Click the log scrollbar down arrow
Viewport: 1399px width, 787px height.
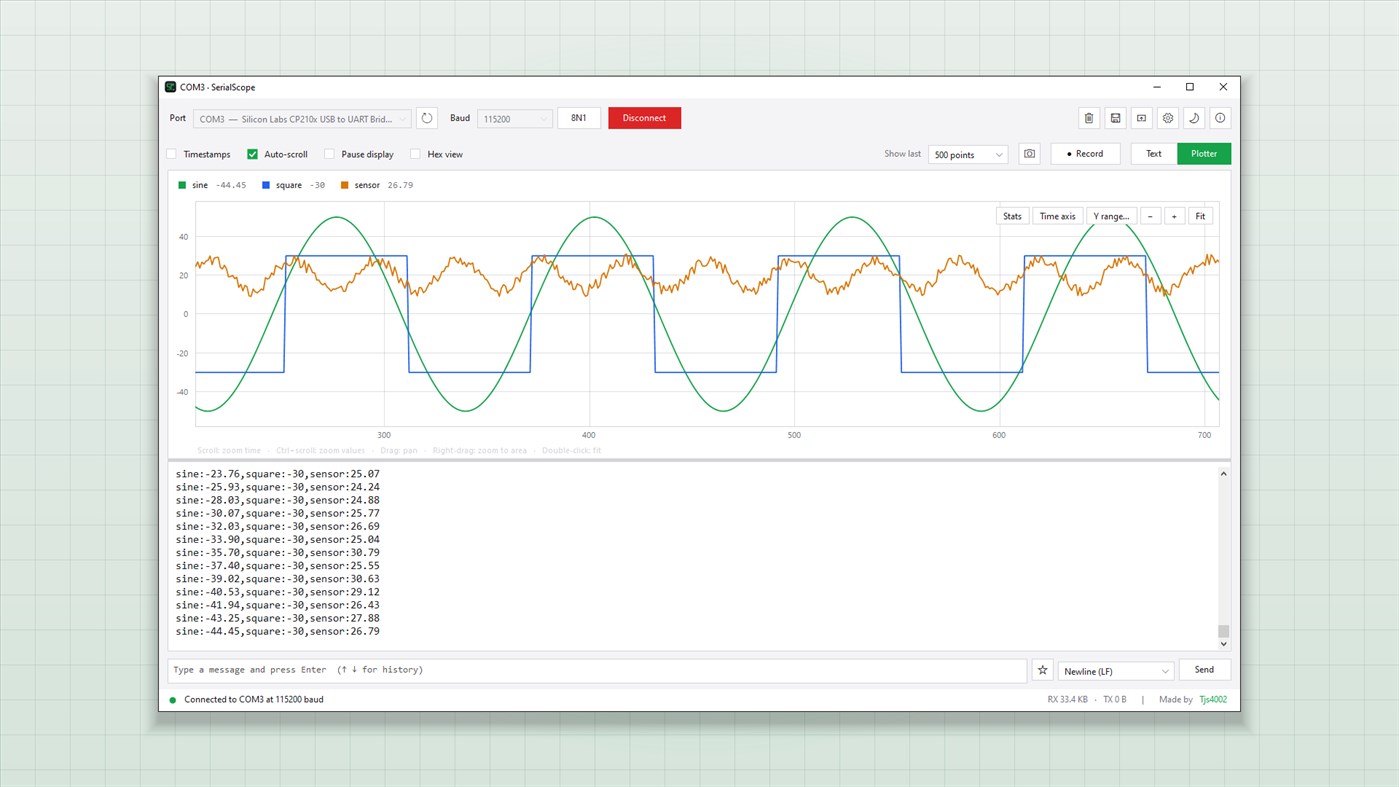(1223, 644)
